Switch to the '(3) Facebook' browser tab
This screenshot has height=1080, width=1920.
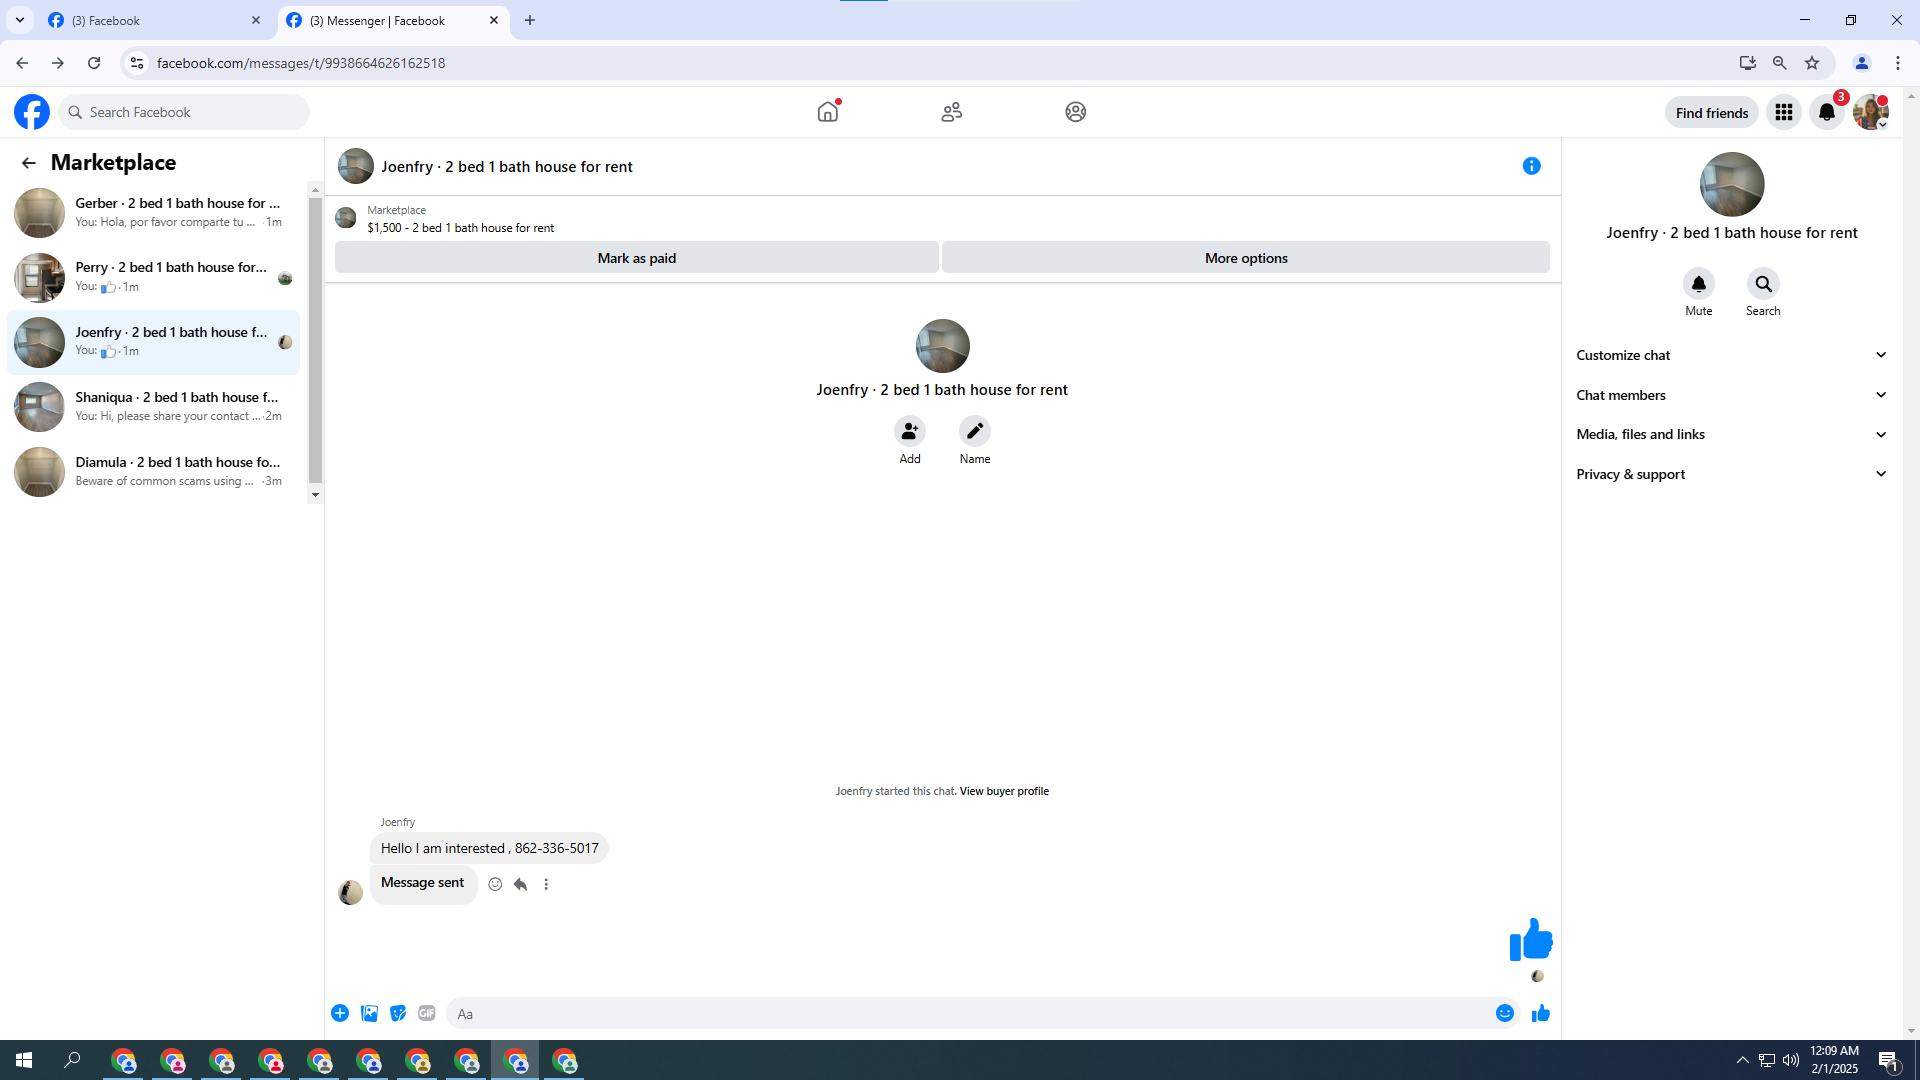[155, 21]
